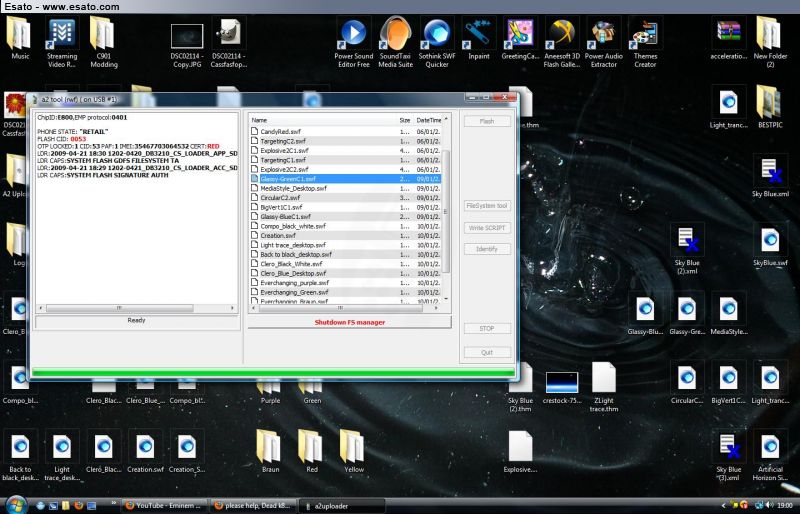Image resolution: width=800 pixels, height=514 pixels.
Task: Click the Write SCRIPT button
Action: coord(487,228)
